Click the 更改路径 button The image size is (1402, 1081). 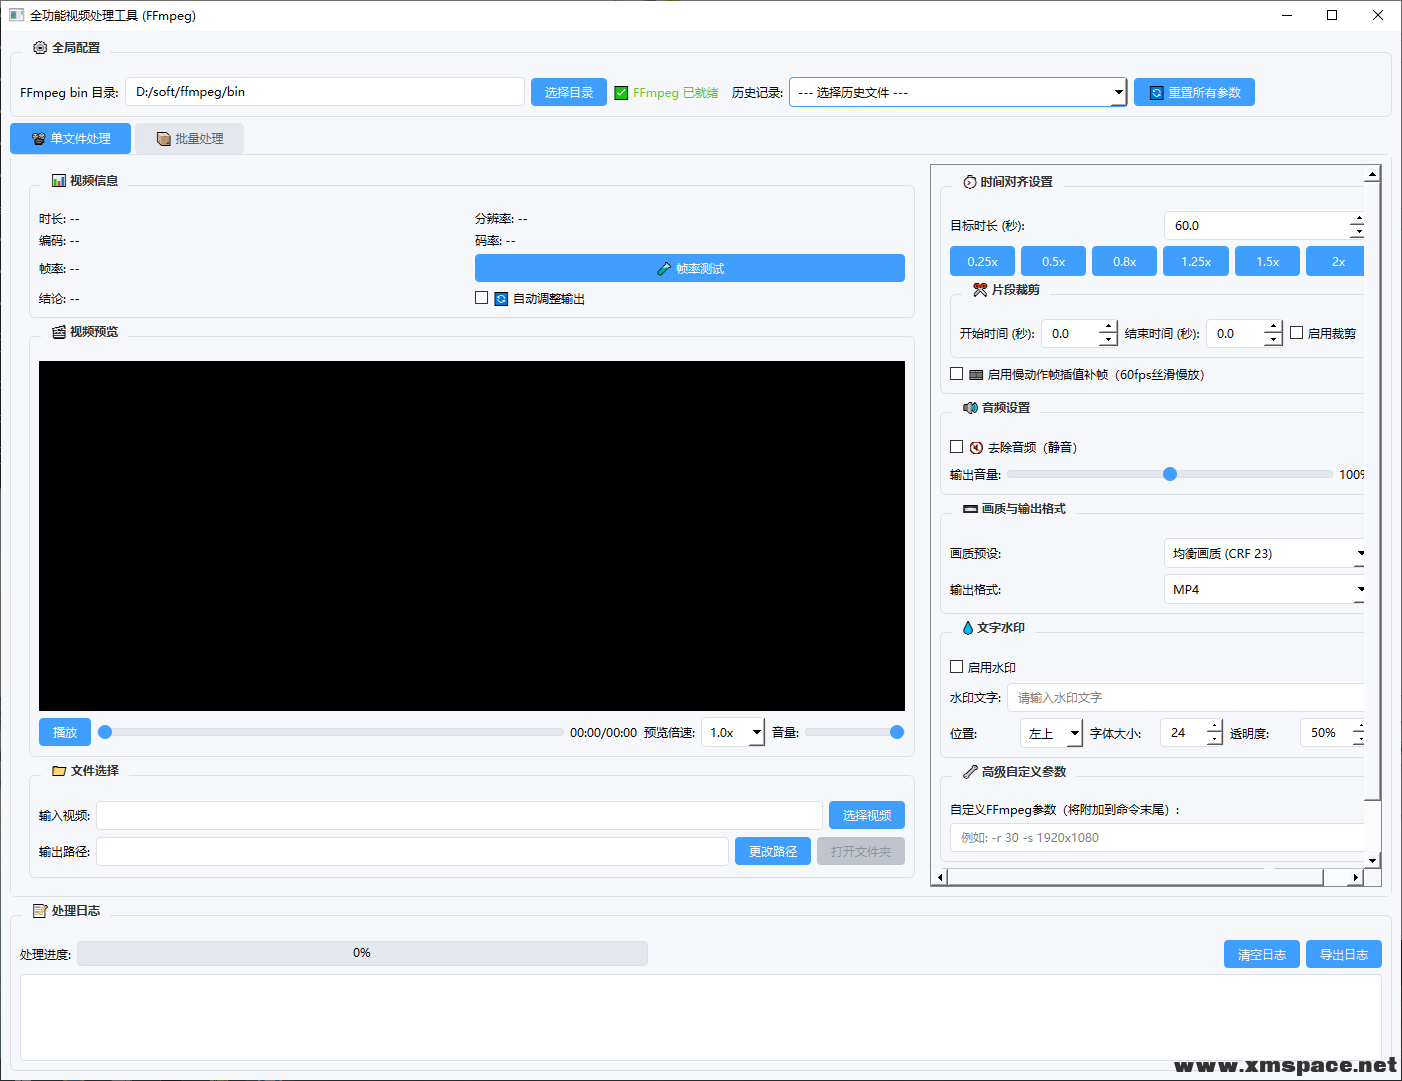point(773,851)
